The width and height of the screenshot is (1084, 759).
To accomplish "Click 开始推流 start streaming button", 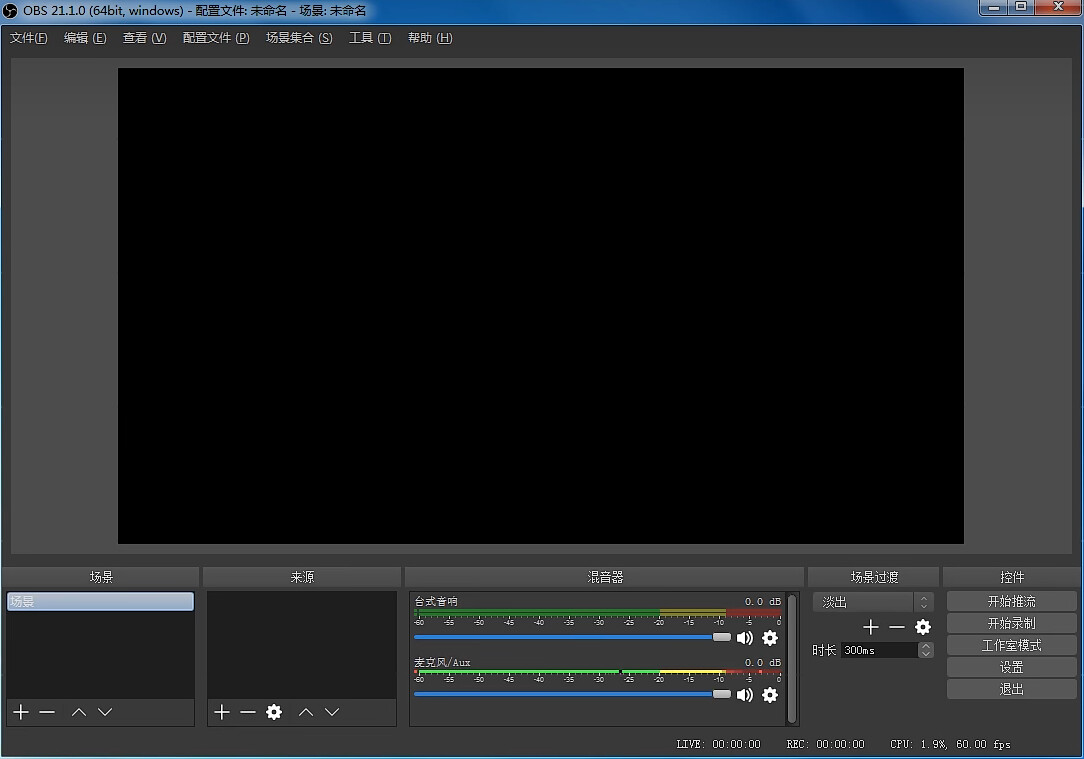I will point(1011,601).
